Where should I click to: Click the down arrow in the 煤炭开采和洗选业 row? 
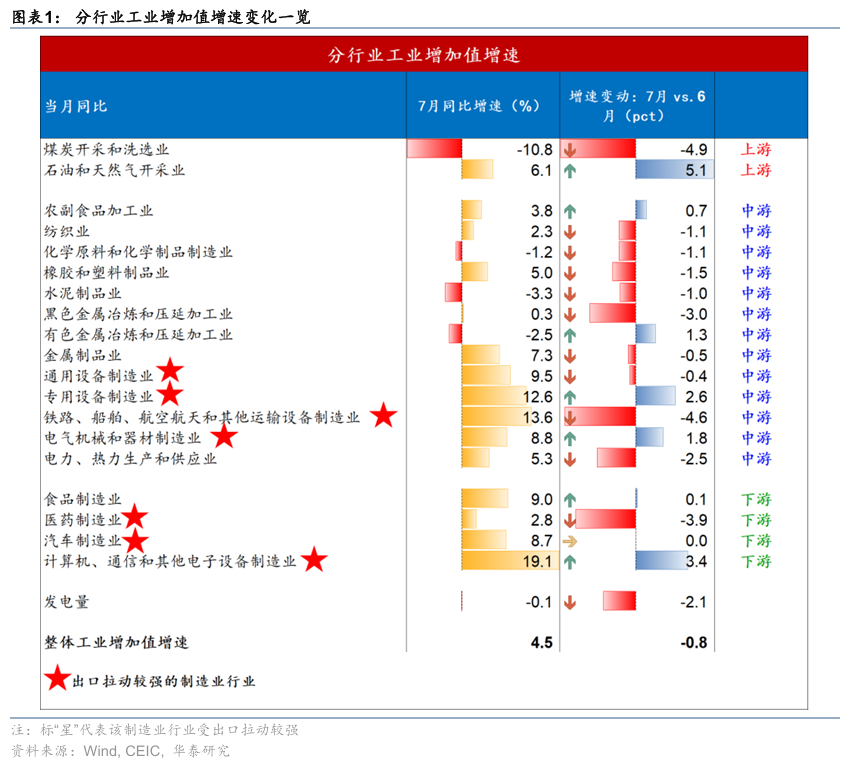569,150
